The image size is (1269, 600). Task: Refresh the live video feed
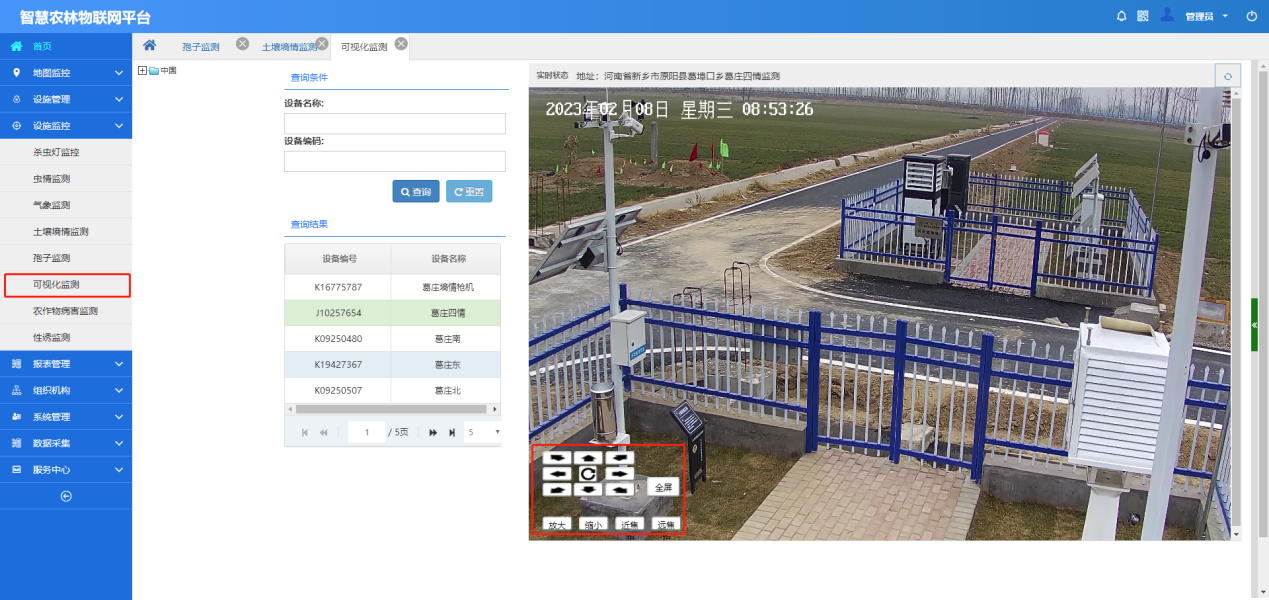pos(1227,76)
